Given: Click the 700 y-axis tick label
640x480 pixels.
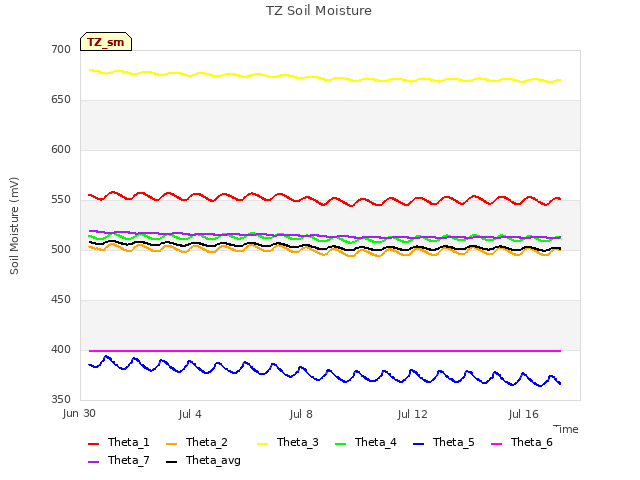Looking at the screenshot, I should [61, 49].
